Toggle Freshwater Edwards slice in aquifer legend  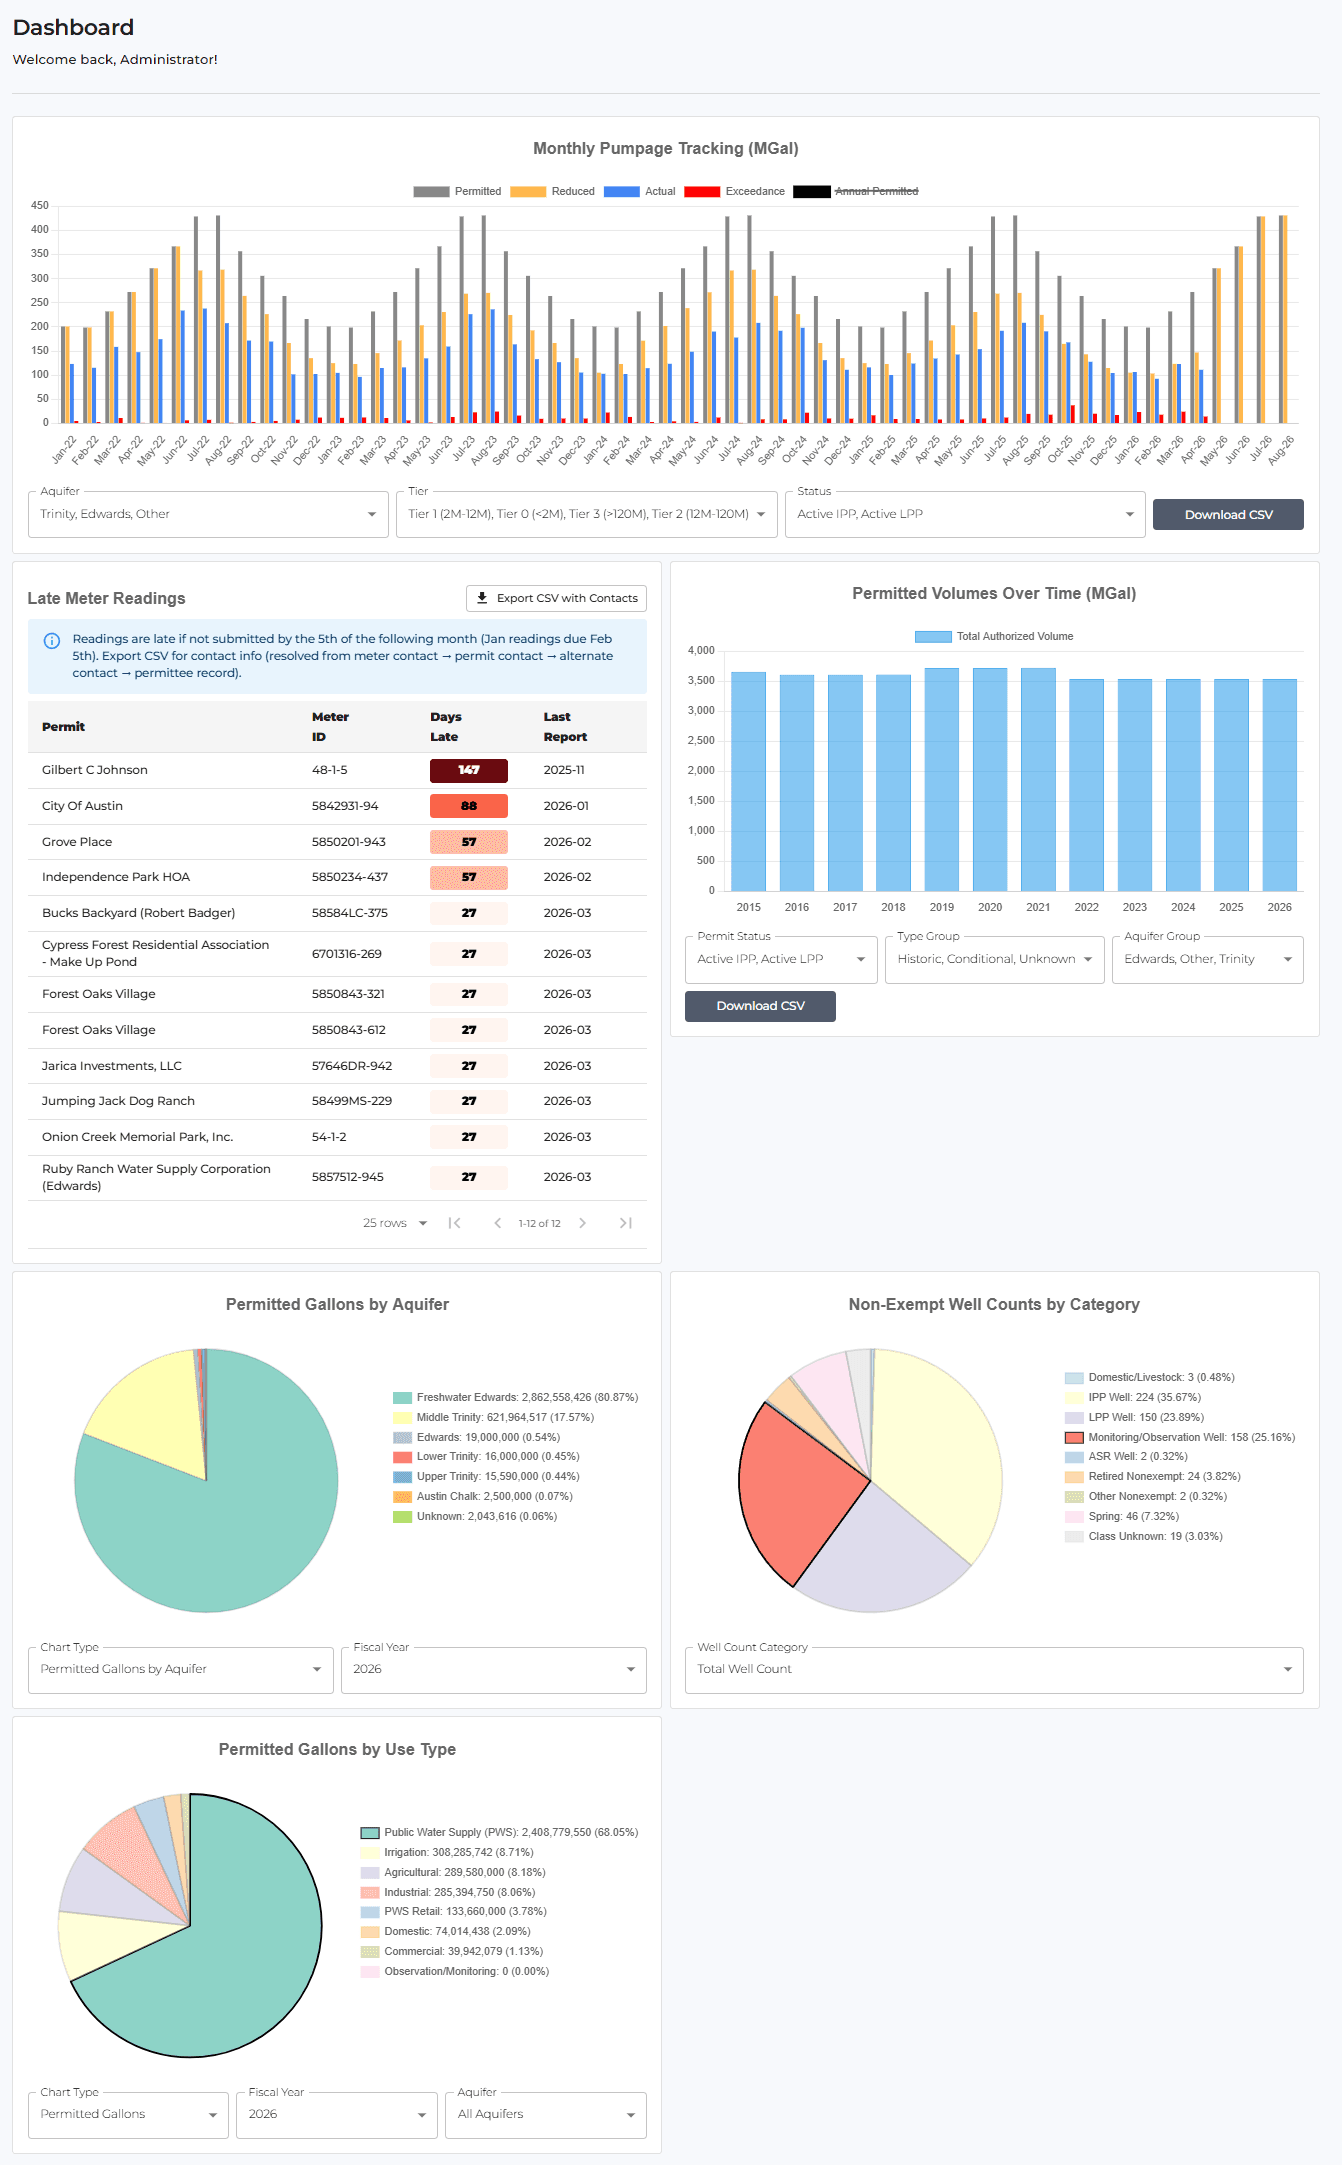(515, 1397)
